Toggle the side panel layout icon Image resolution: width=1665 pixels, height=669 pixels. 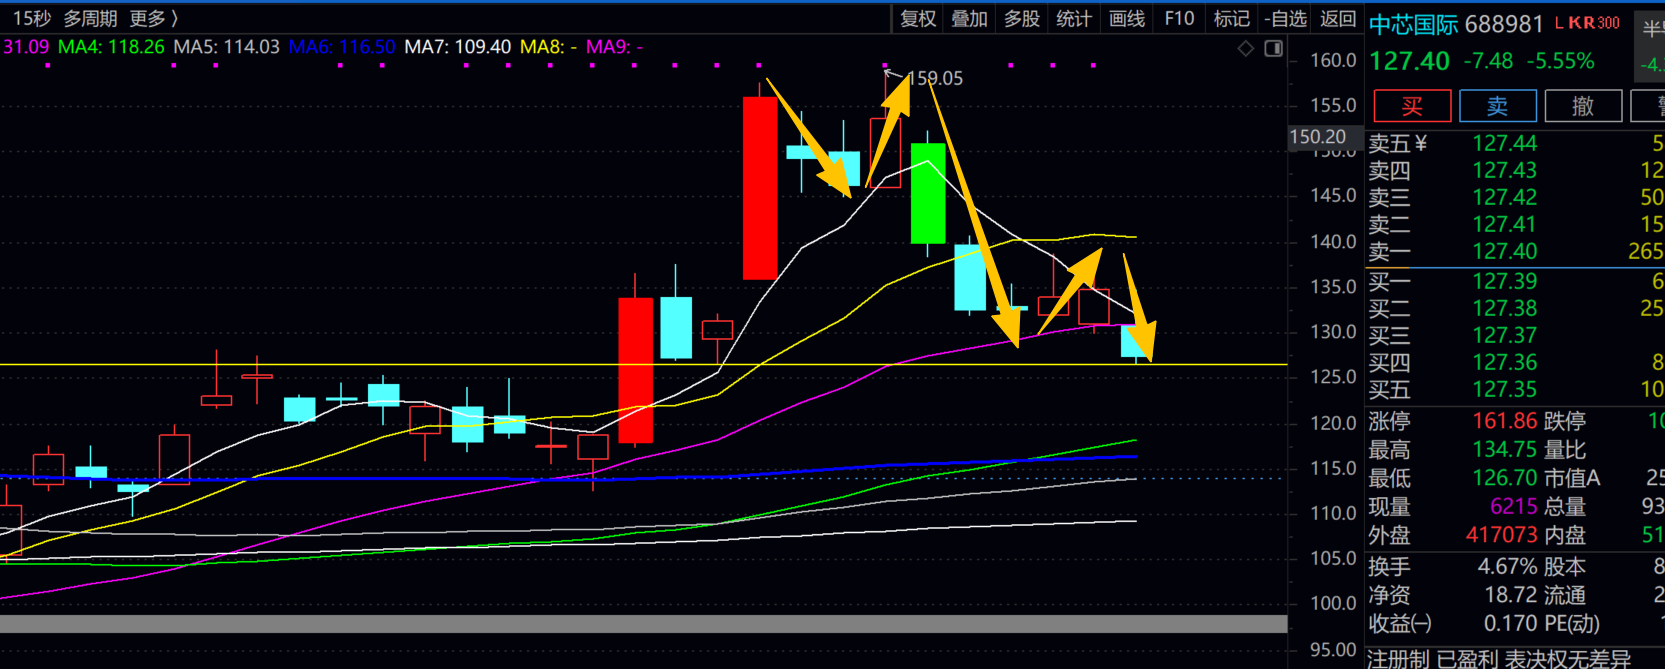click(1273, 48)
